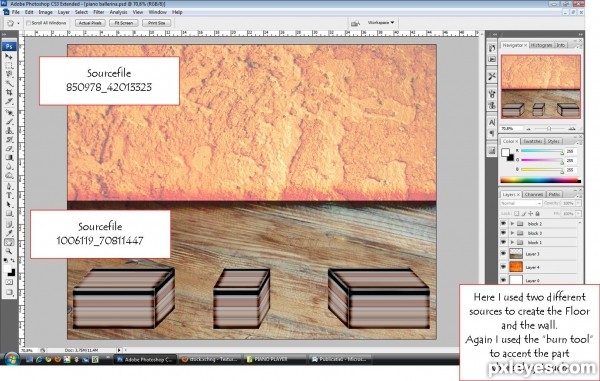Image resolution: width=600 pixels, height=381 pixels.
Task: Open PIANO PLAYER taskbar item
Action: [x=274, y=360]
